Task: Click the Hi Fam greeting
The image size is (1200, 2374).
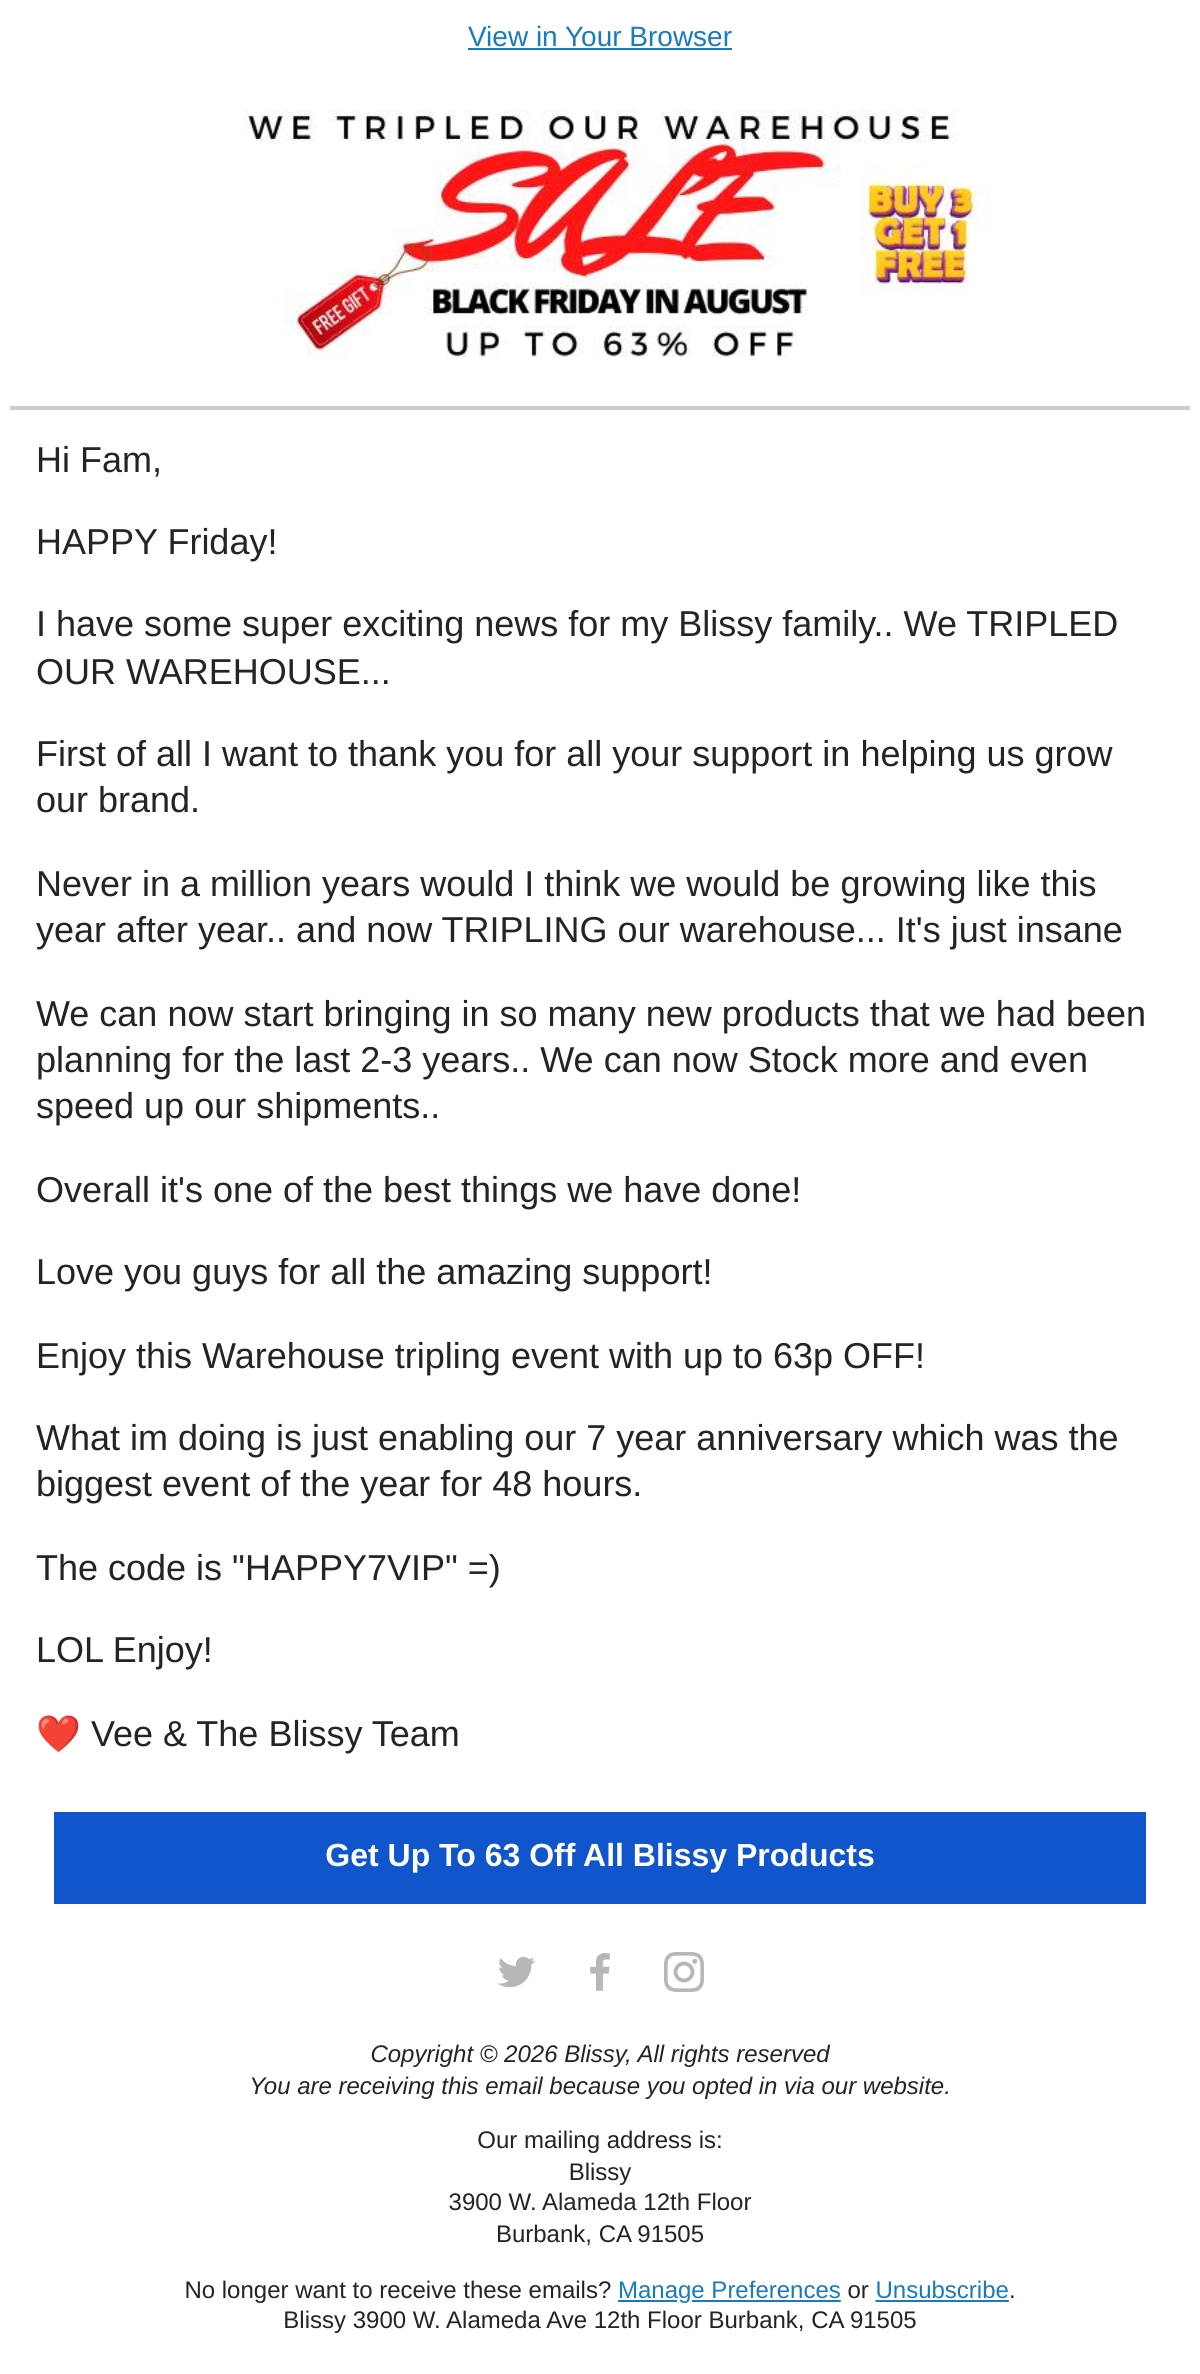Action: [x=99, y=460]
